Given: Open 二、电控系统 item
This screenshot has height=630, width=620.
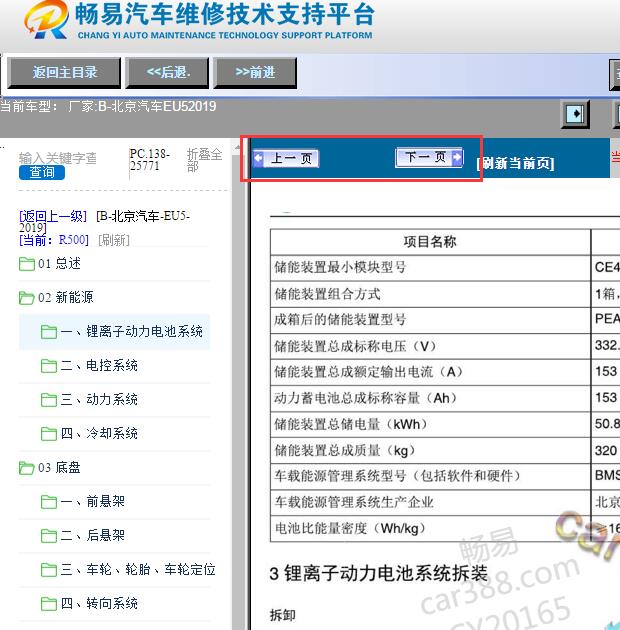Looking at the screenshot, I should [99, 366].
